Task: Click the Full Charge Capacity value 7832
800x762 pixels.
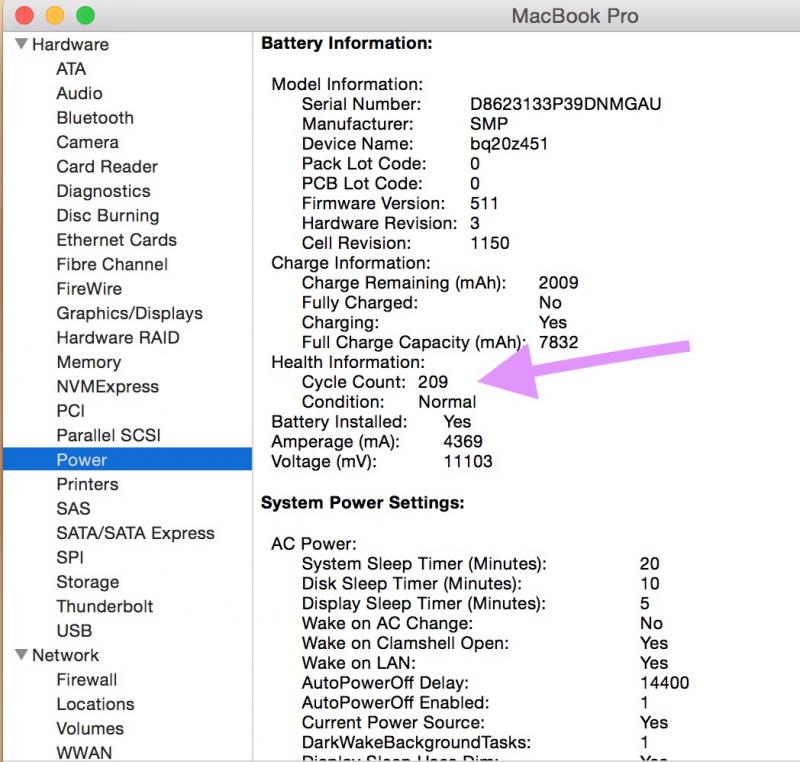Action: [559, 342]
